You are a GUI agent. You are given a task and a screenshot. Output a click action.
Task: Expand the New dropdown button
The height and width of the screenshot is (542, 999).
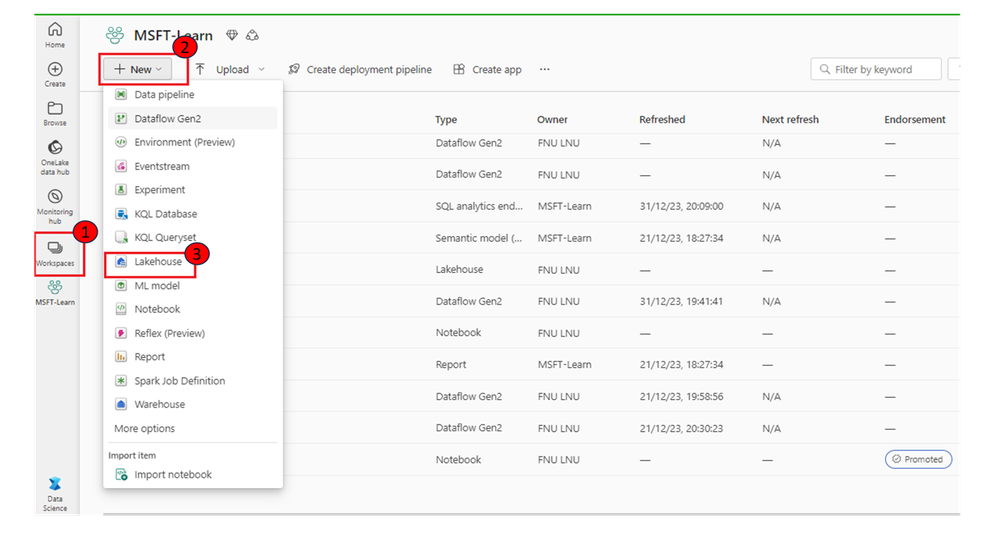tap(139, 69)
